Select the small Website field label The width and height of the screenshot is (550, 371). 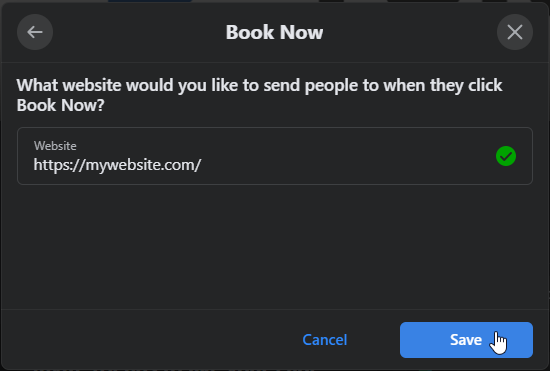(x=55, y=146)
